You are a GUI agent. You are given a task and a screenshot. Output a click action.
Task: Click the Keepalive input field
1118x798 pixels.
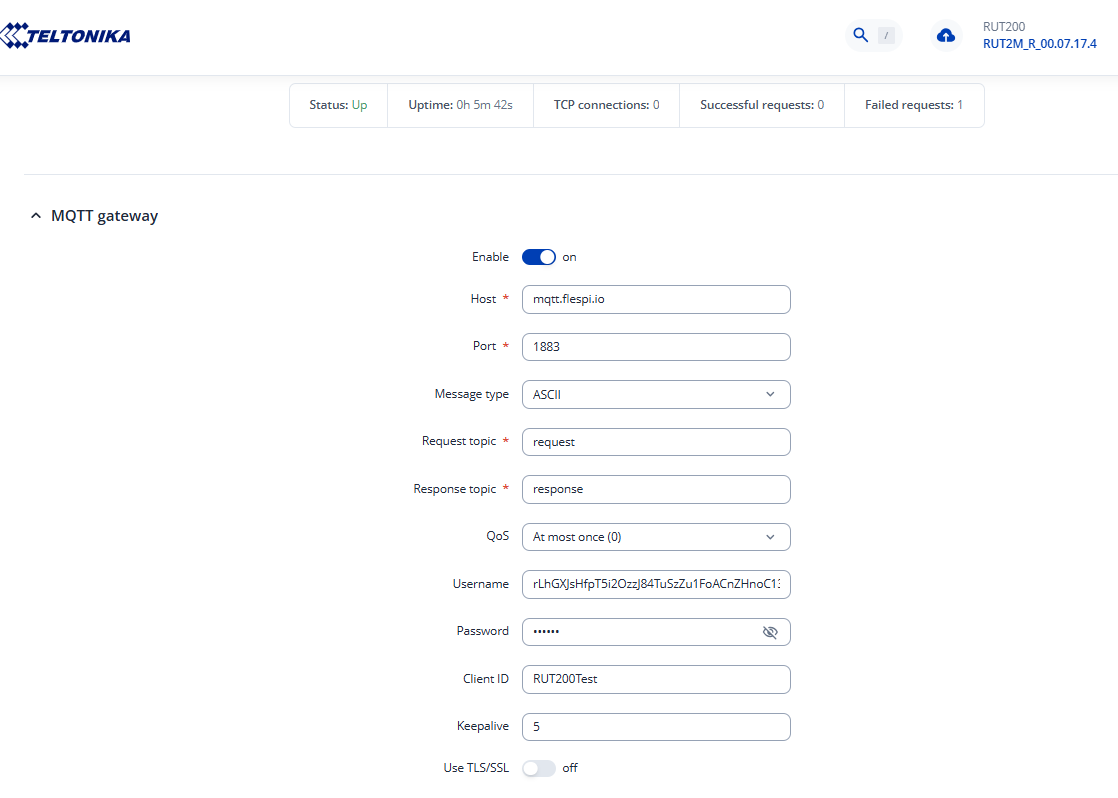pyautogui.click(x=656, y=727)
